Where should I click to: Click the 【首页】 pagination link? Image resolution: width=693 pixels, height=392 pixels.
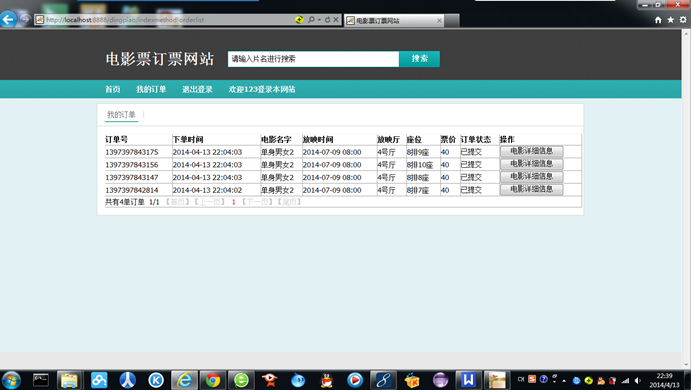(x=177, y=202)
